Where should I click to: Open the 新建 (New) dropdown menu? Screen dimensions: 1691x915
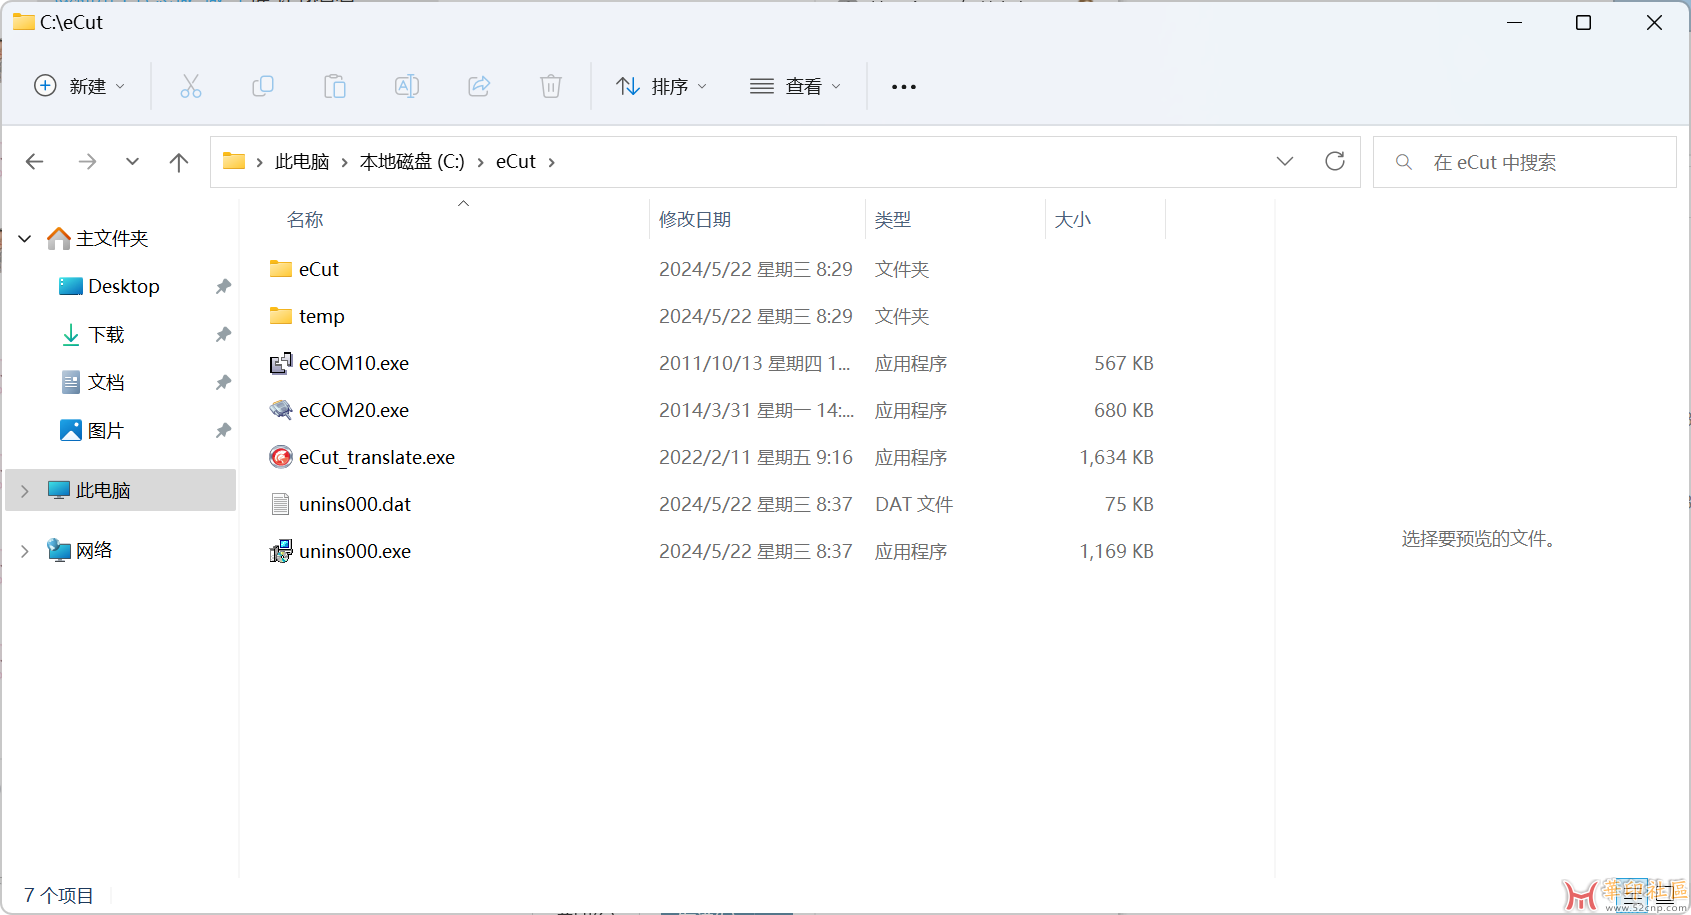80,87
